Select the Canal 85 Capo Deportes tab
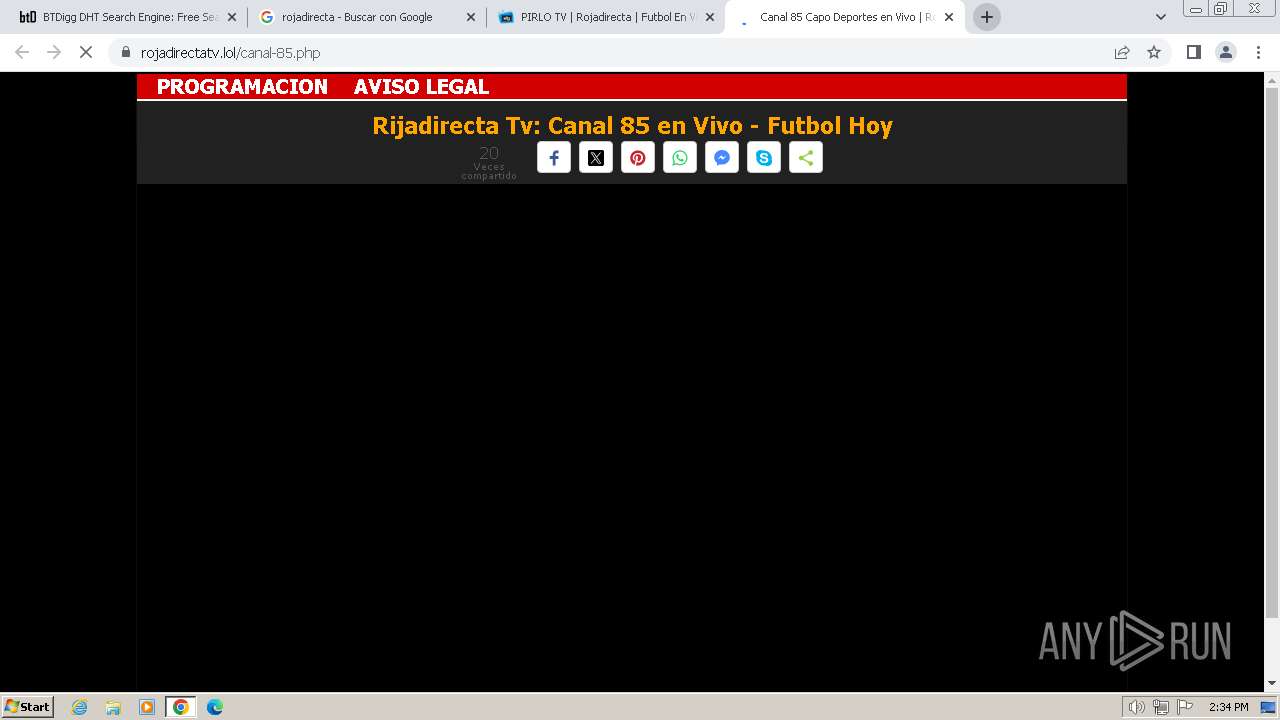Image resolution: width=1280 pixels, height=720 pixels. (846, 17)
